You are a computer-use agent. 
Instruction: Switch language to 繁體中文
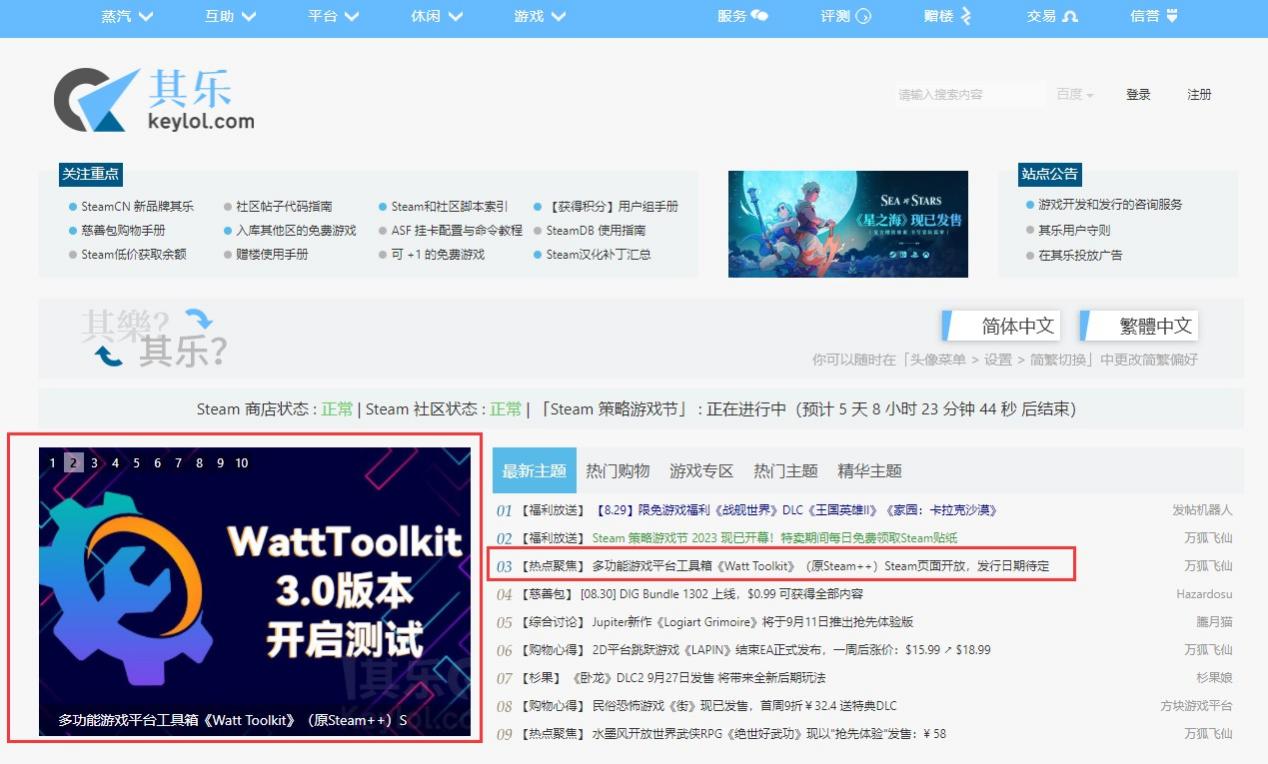[1146, 326]
